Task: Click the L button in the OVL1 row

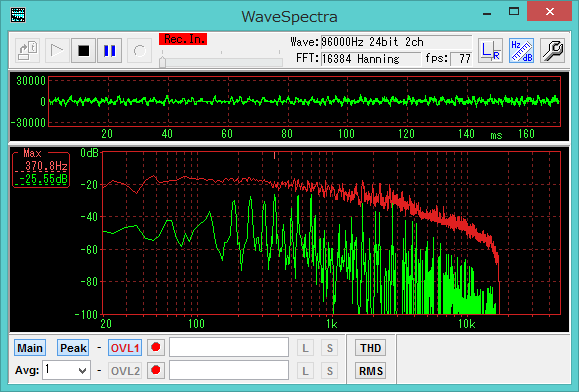Action: [x=305, y=348]
